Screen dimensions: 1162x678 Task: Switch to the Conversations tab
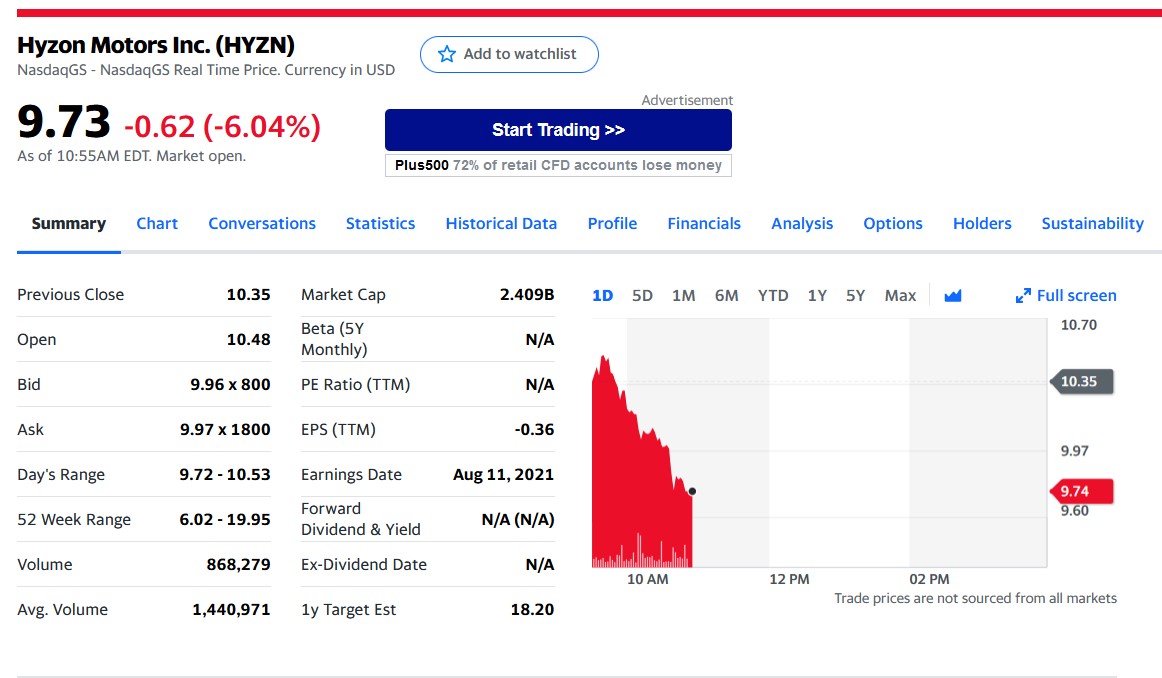pyautogui.click(x=262, y=223)
